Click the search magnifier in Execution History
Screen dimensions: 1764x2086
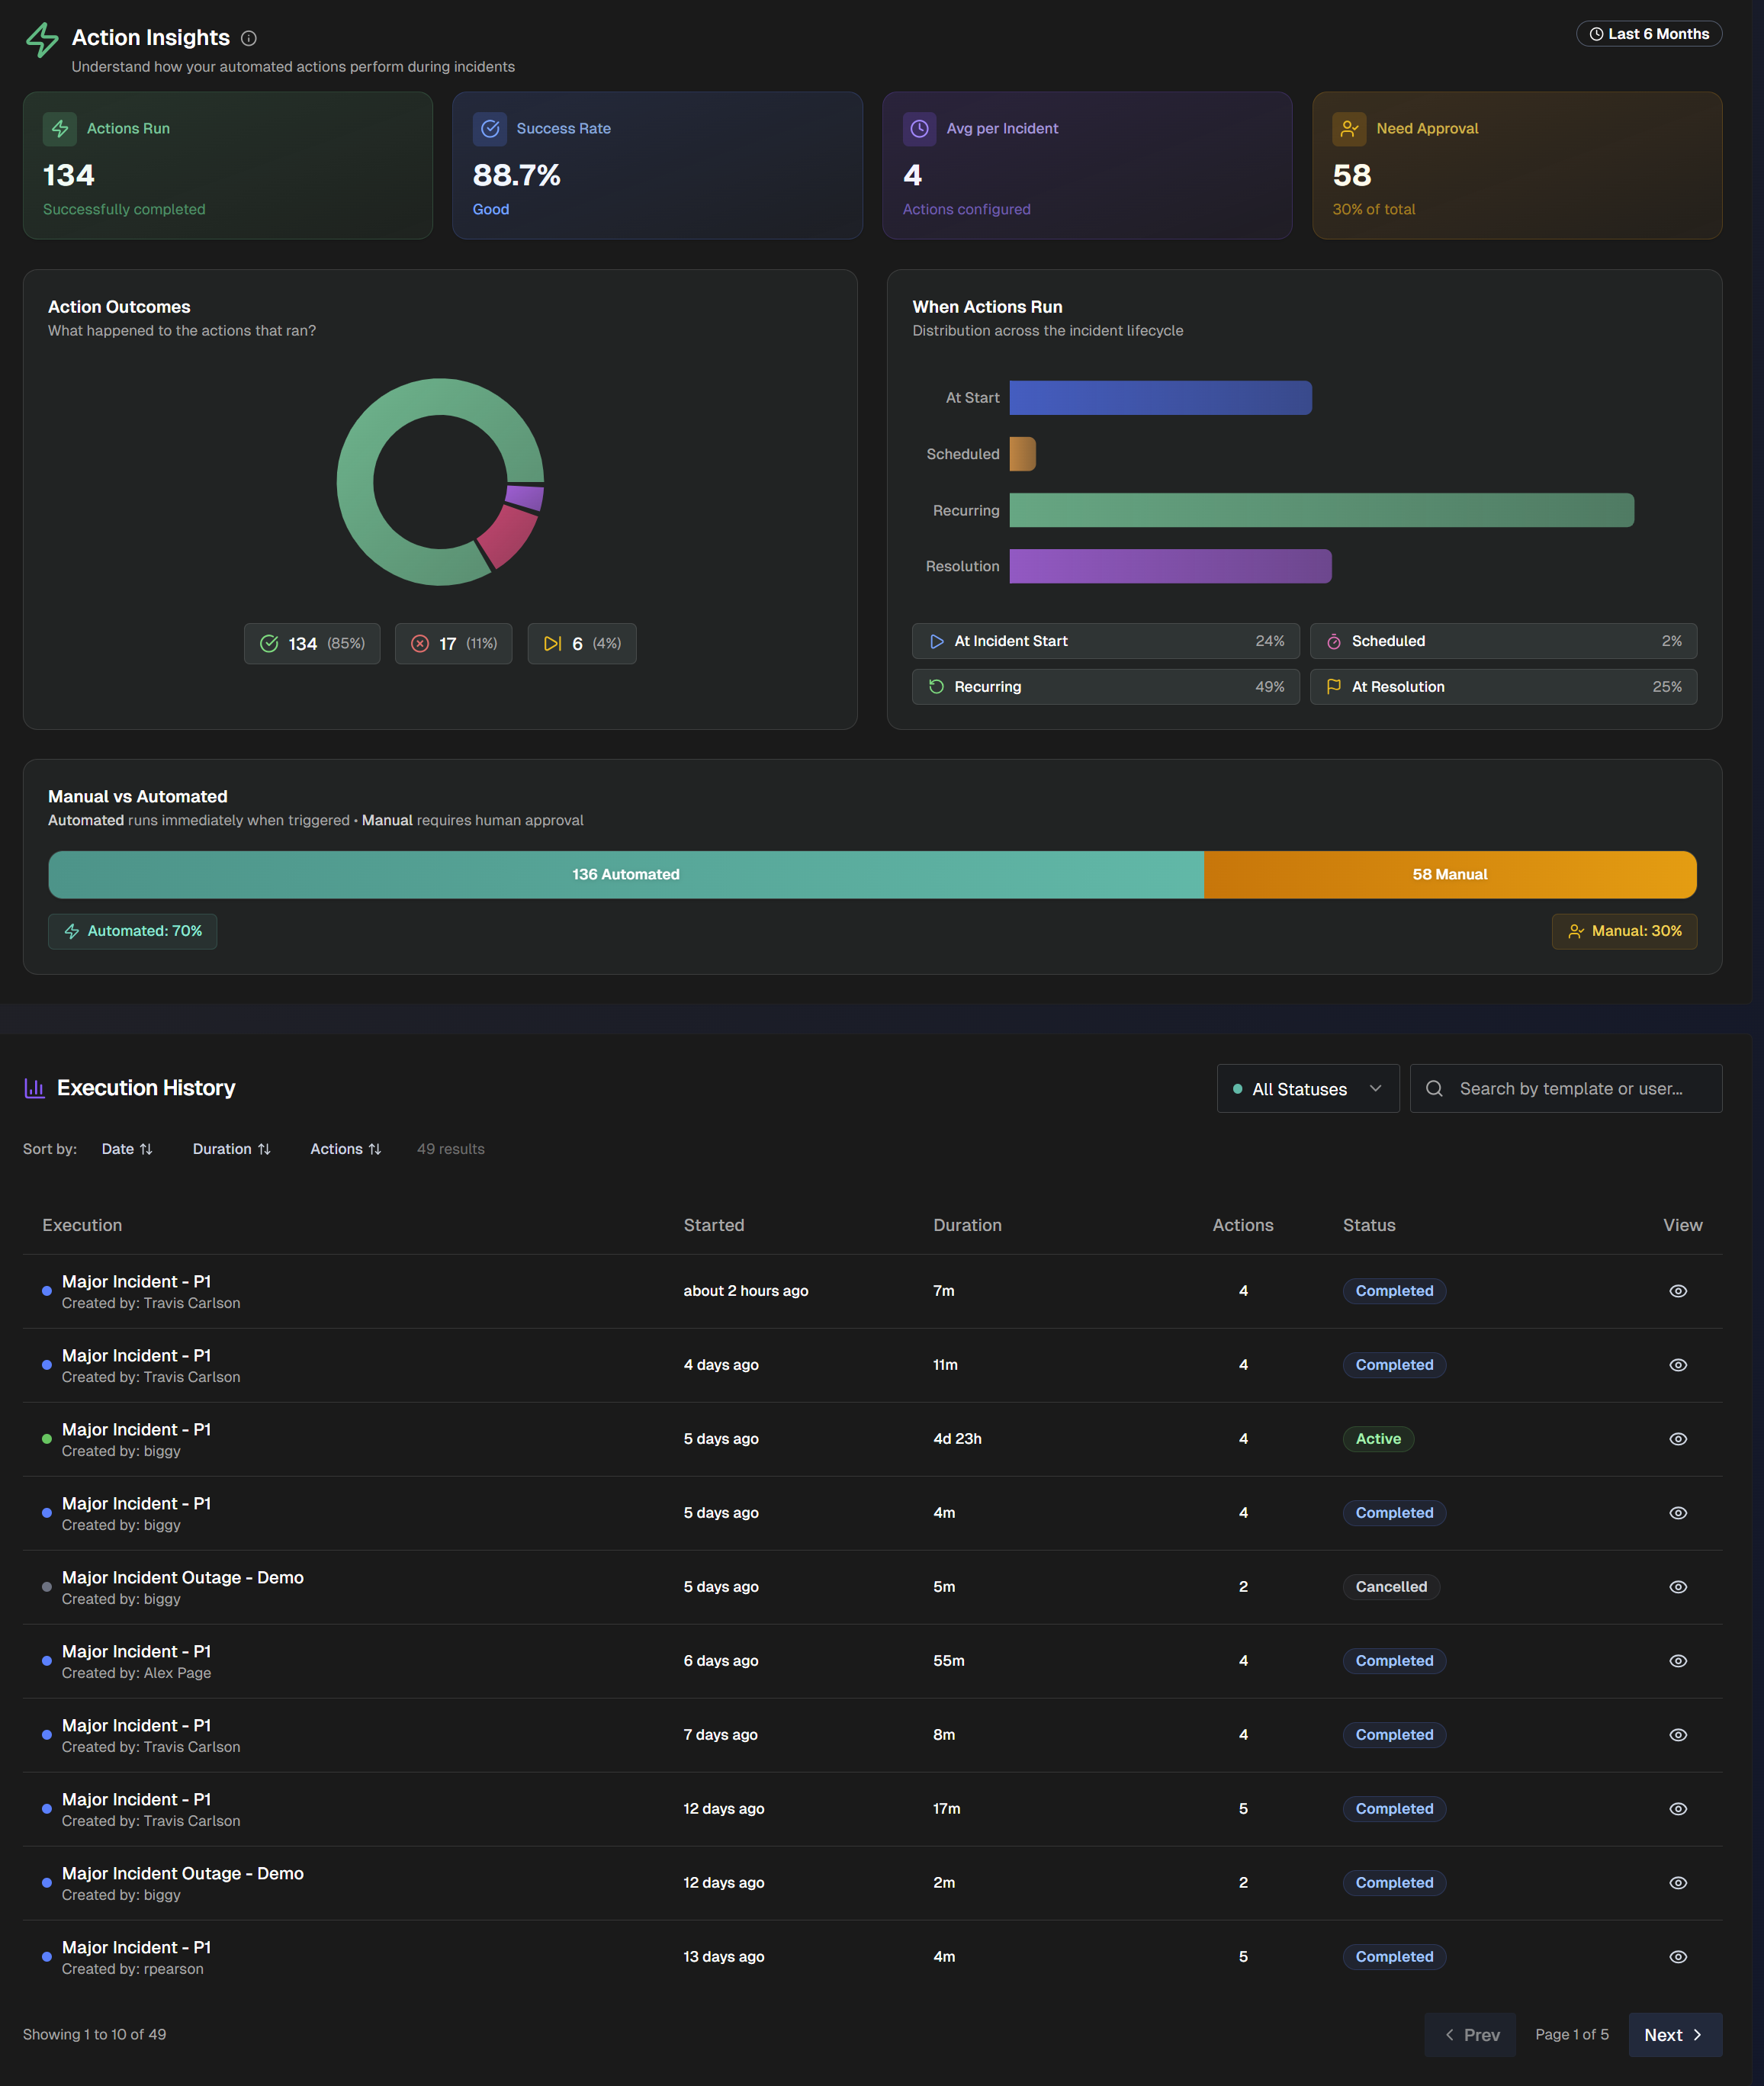coord(1435,1088)
